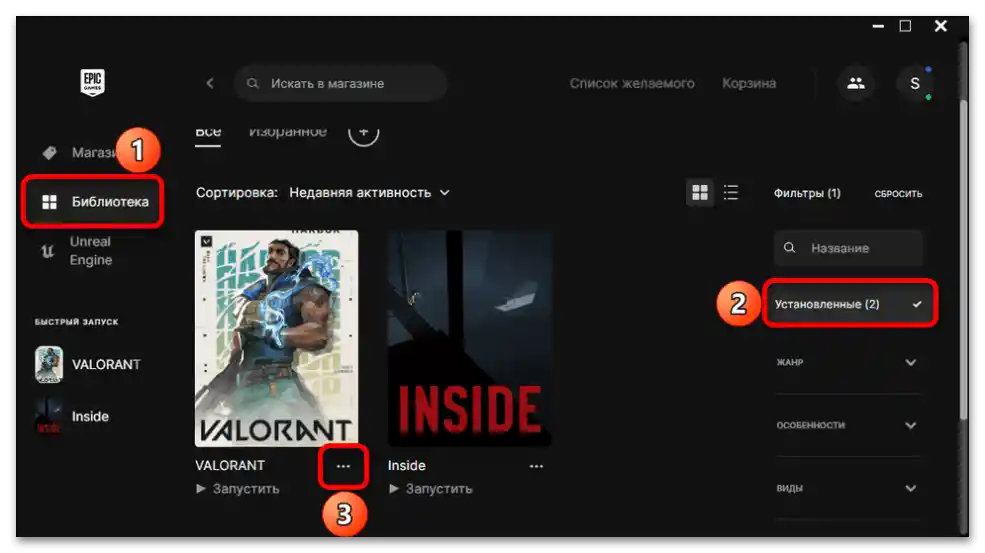Screen dimensions: 985x553
Task: Launch Inside from quick launch list
Action: pyautogui.click(x=72, y=416)
